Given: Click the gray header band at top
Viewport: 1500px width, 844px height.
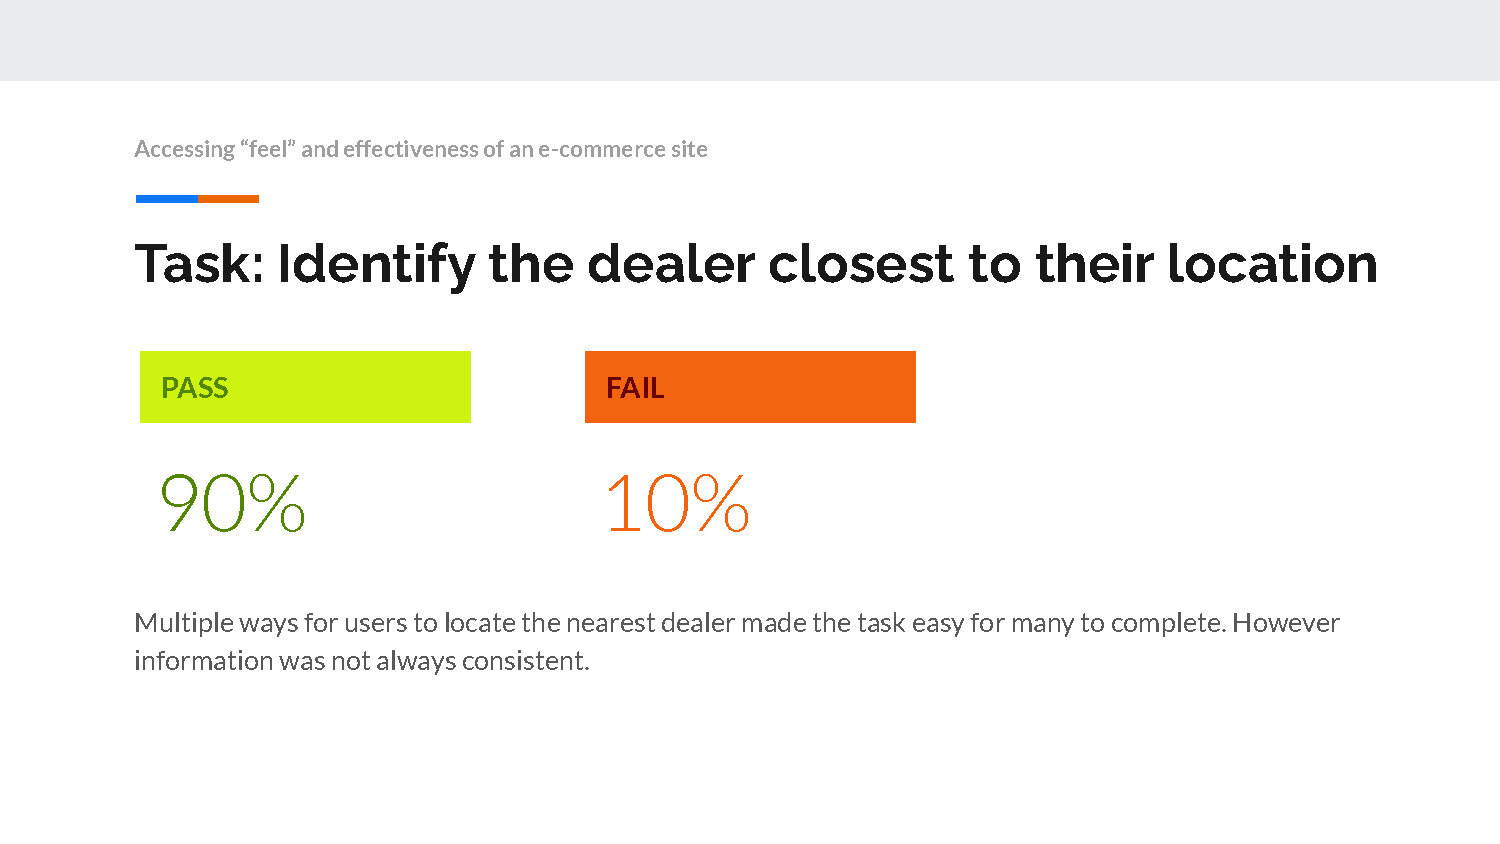Looking at the screenshot, I should click(x=750, y=40).
